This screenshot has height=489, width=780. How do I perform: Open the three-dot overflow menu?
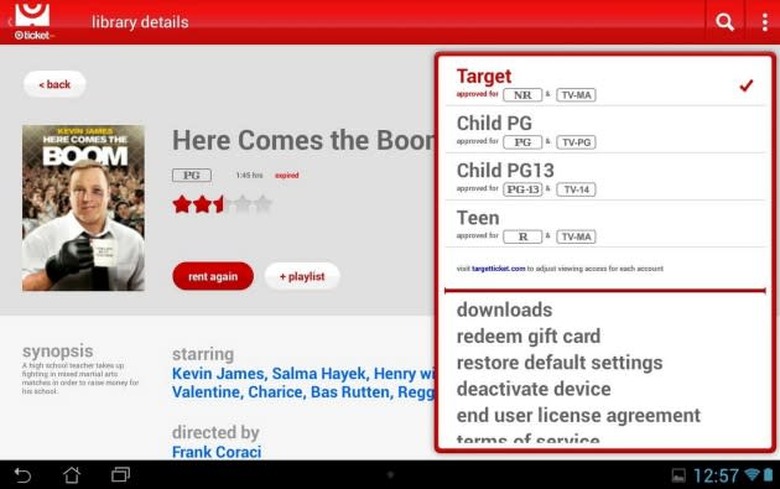[764, 22]
